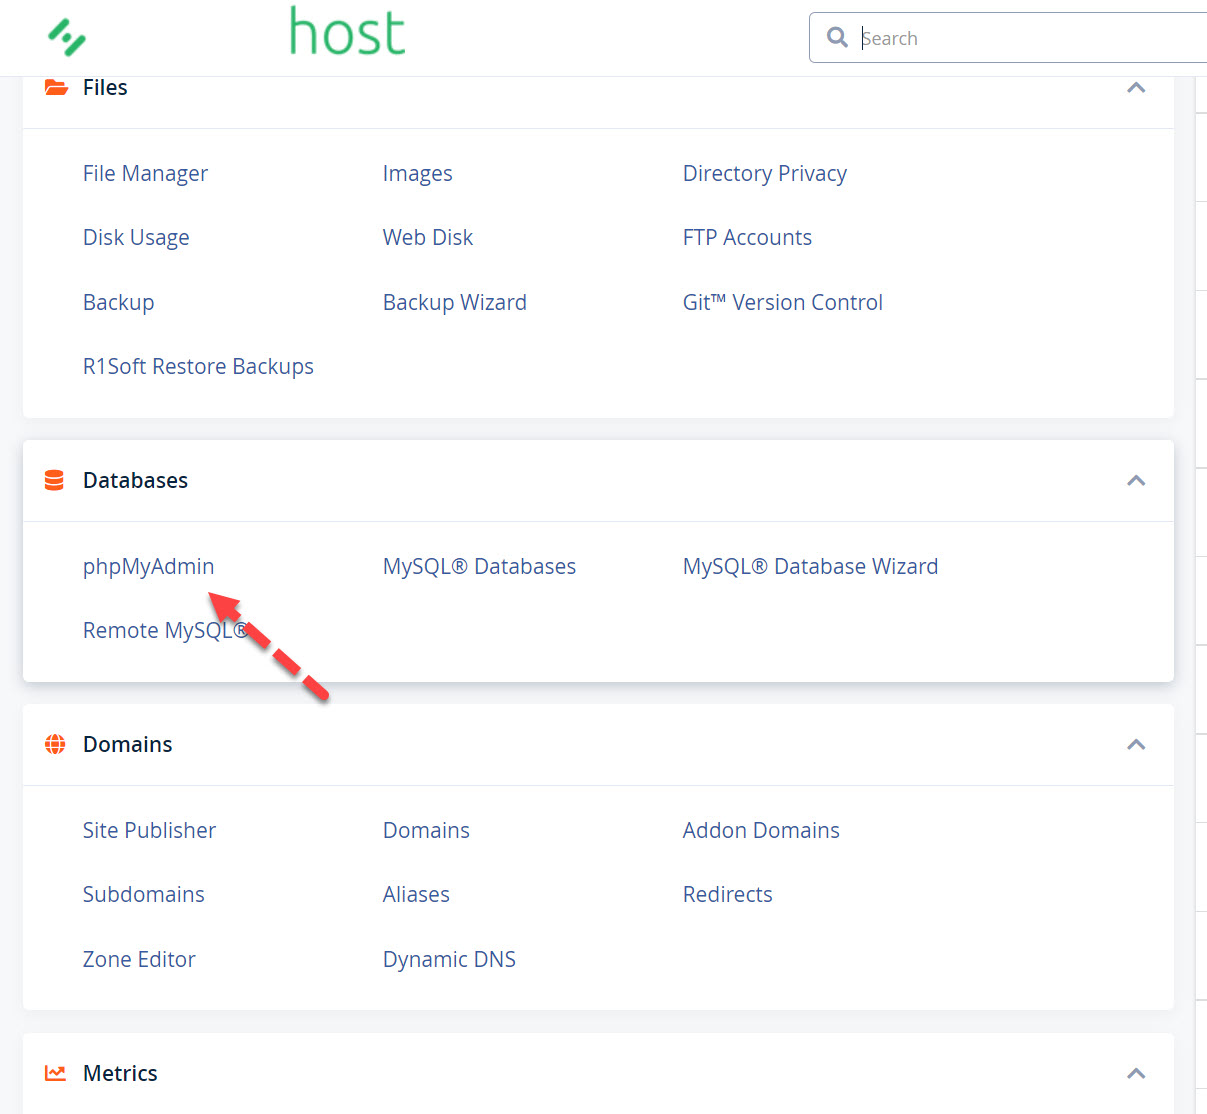Click the magnifying glass search icon
The width and height of the screenshot is (1207, 1114).
(x=837, y=37)
